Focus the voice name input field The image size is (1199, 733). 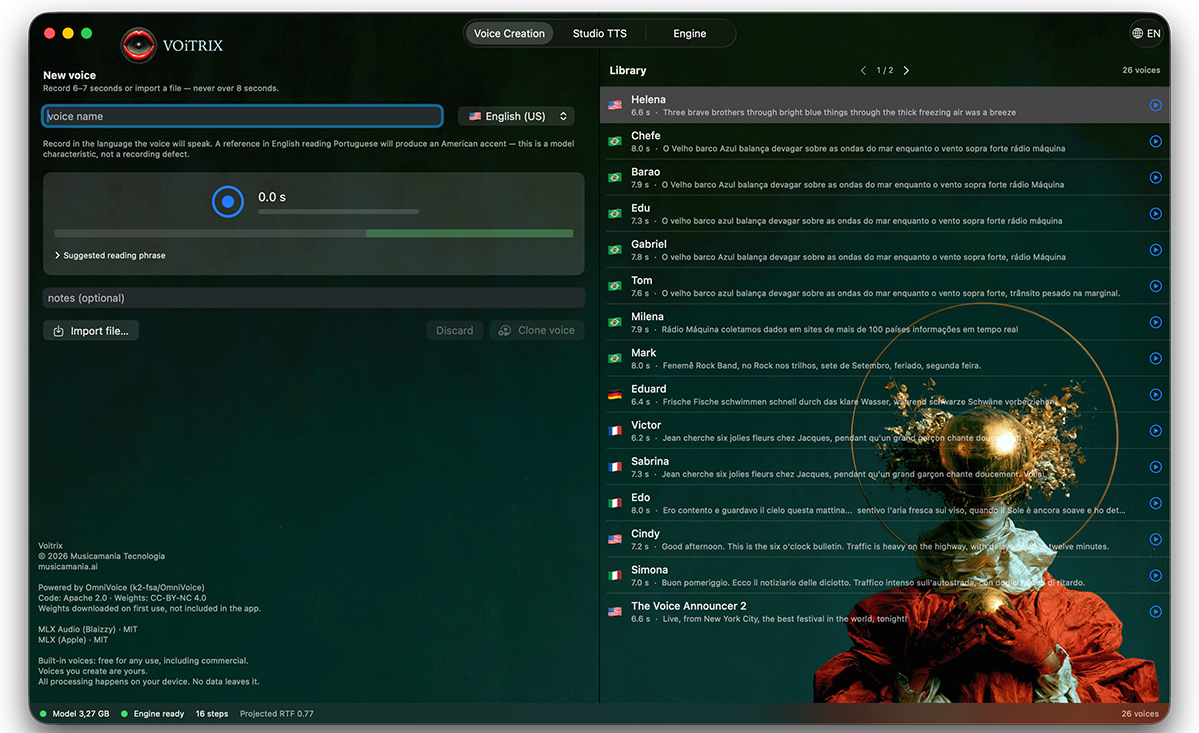coord(242,116)
